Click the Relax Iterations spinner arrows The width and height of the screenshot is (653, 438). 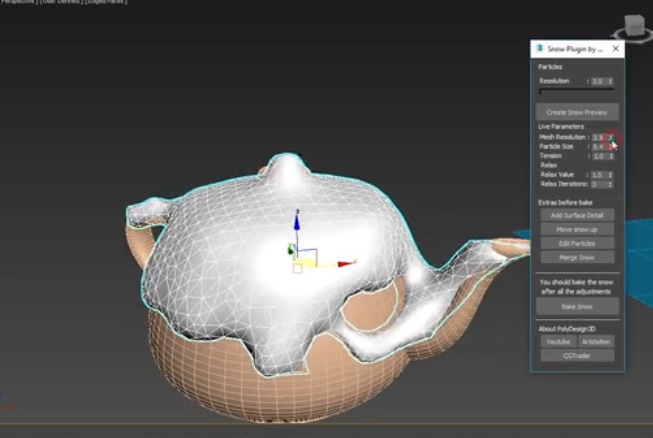(610, 184)
